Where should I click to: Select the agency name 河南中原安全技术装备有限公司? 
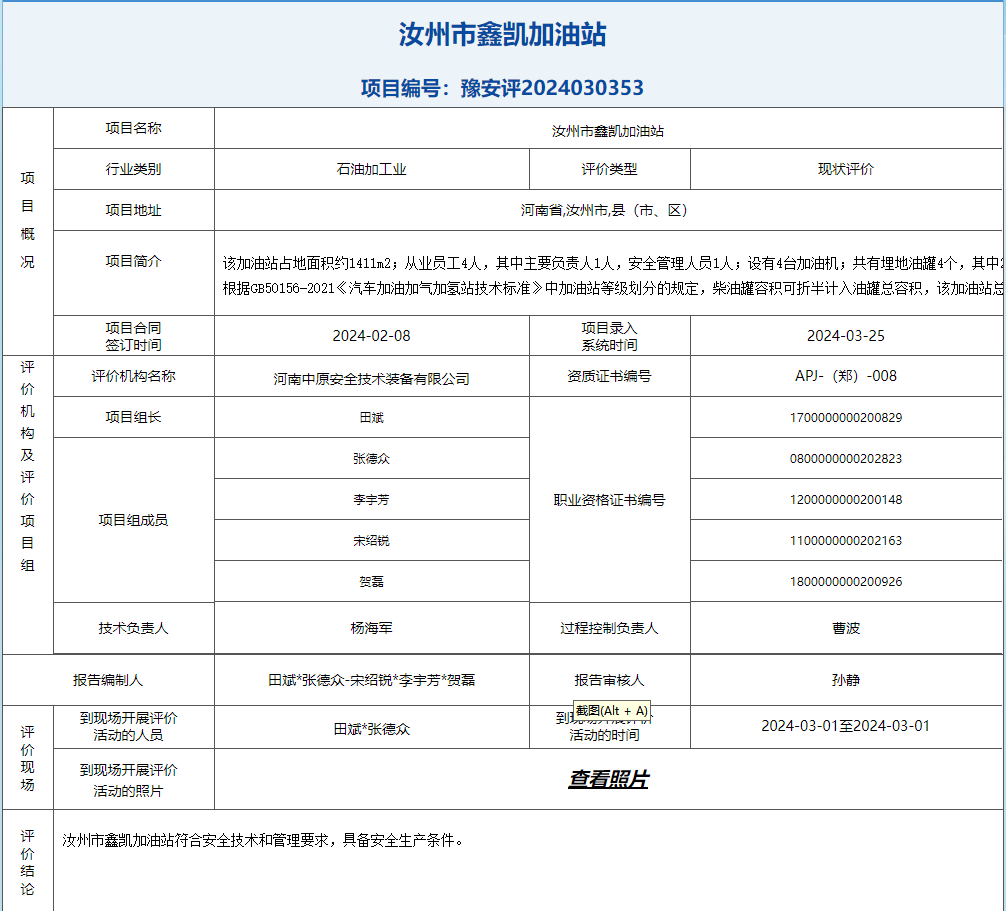click(371, 379)
